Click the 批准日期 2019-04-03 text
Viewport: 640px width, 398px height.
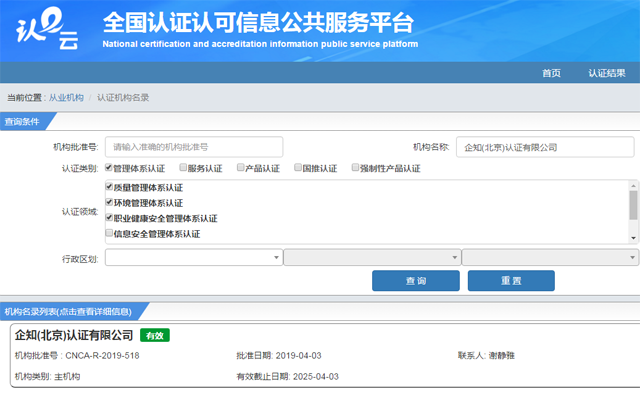click(279, 356)
